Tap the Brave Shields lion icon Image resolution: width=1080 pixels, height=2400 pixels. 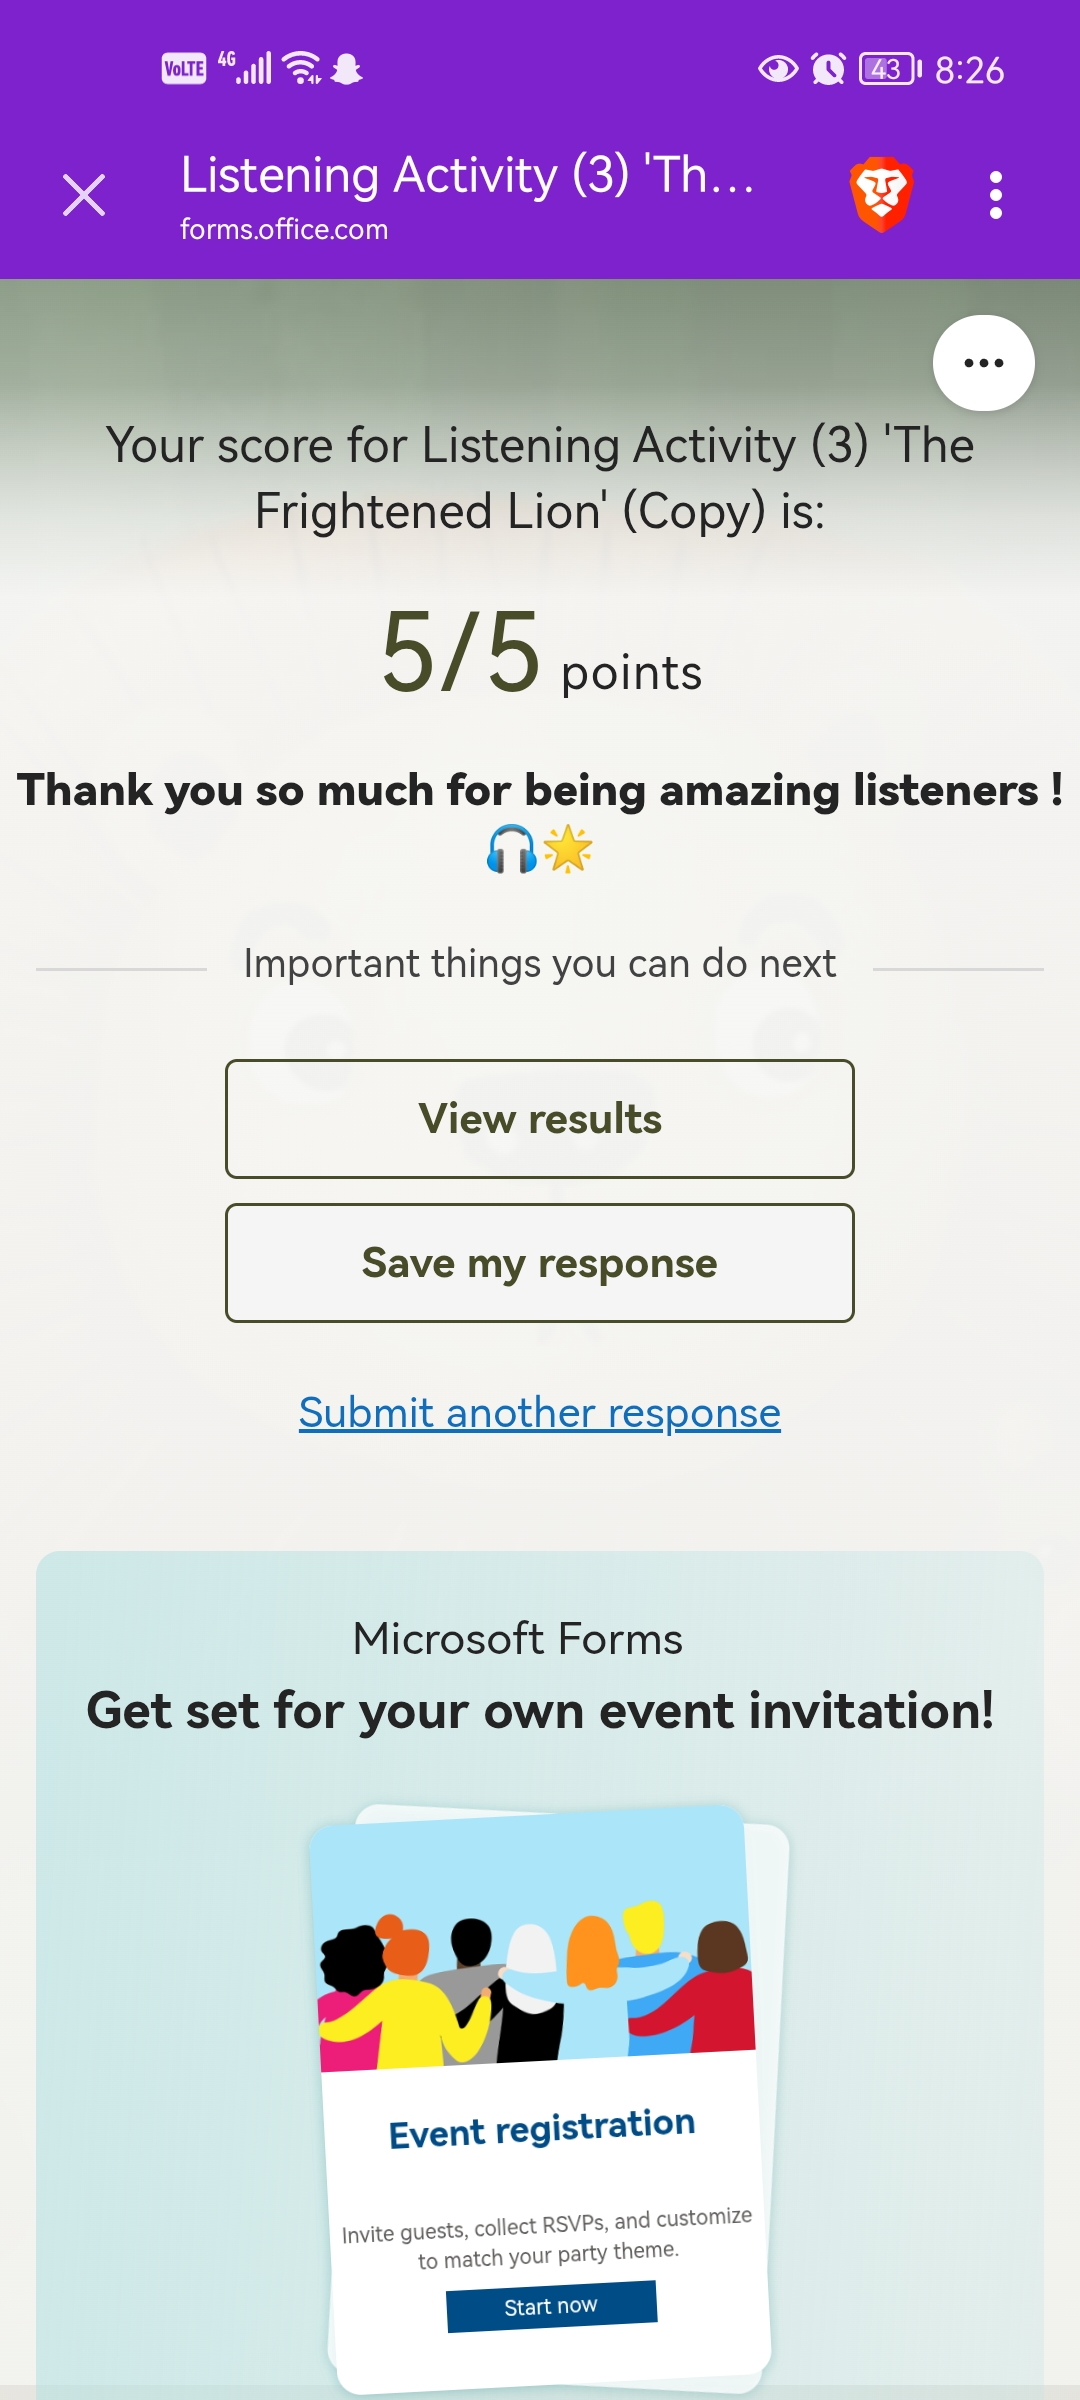[881, 194]
